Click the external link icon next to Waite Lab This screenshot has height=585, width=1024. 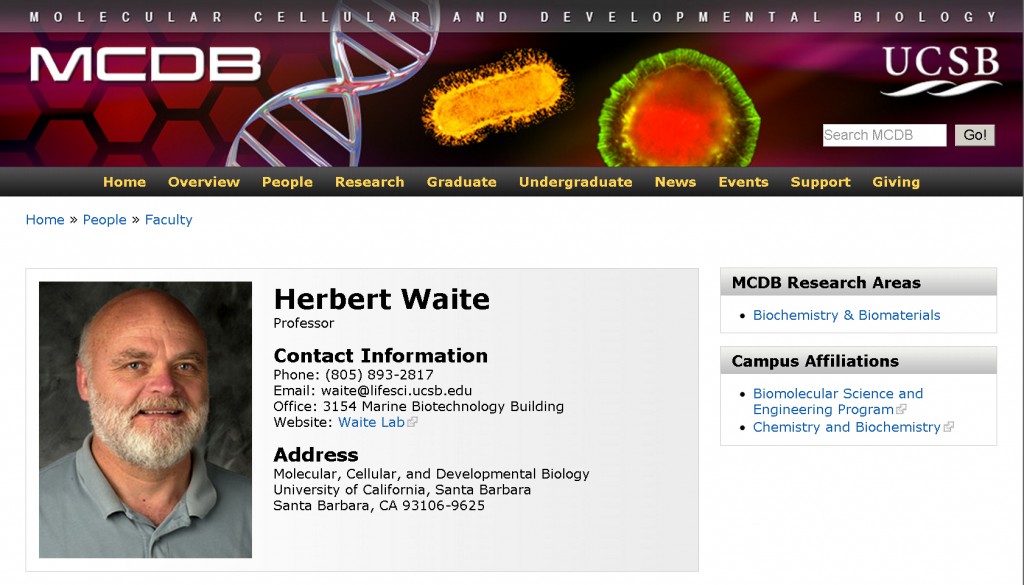click(412, 422)
